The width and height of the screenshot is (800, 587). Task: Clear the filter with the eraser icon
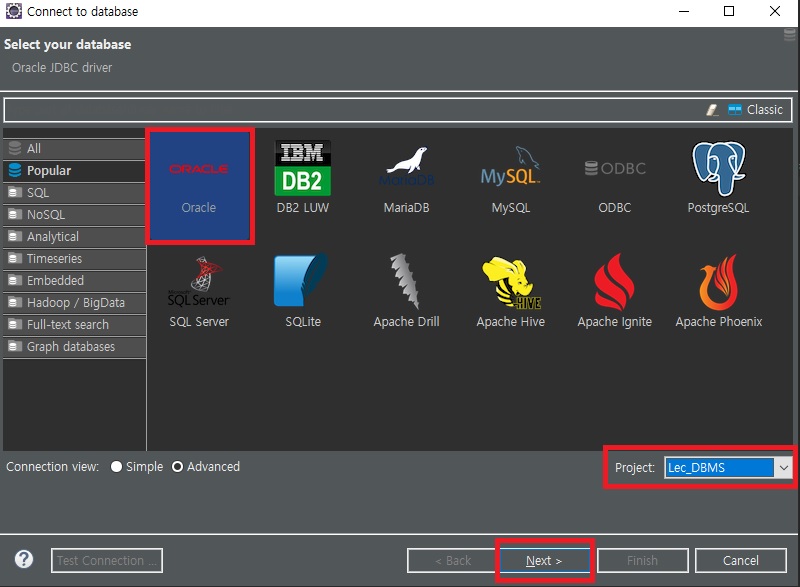[x=712, y=110]
